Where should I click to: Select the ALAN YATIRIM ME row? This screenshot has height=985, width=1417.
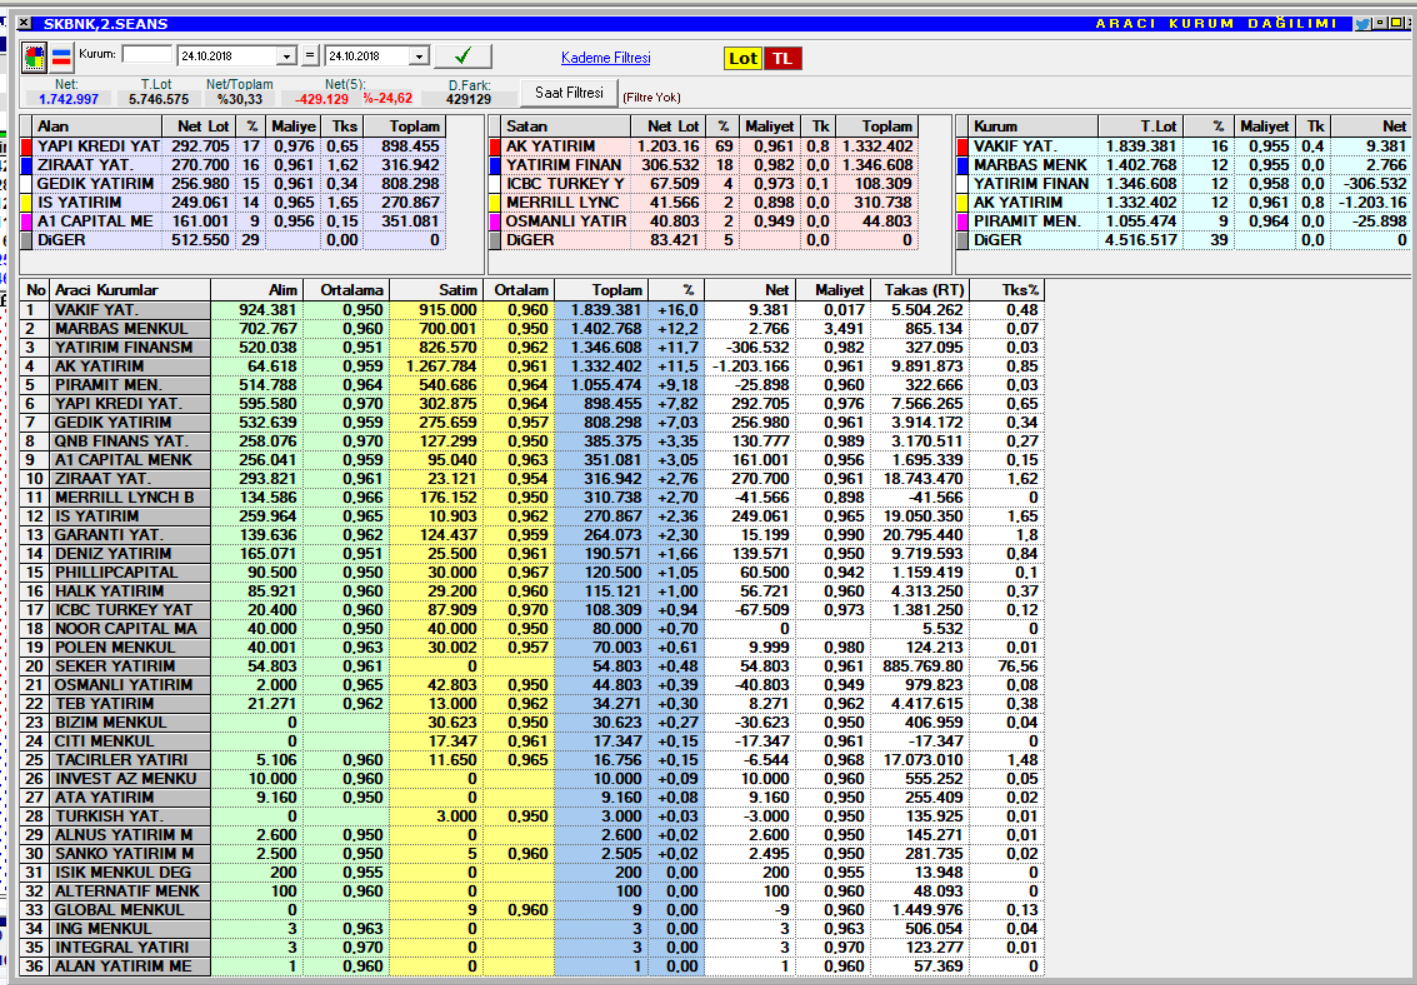[x=532, y=966]
